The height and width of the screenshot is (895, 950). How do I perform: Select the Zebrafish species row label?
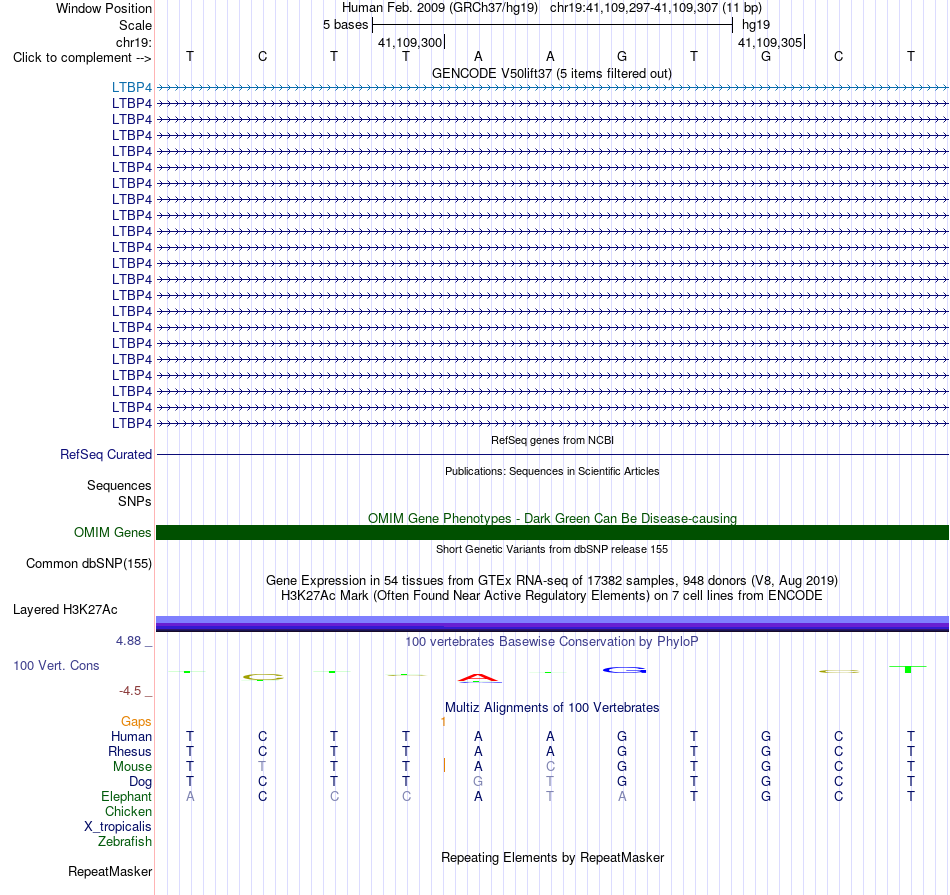pyautogui.click(x=125, y=841)
